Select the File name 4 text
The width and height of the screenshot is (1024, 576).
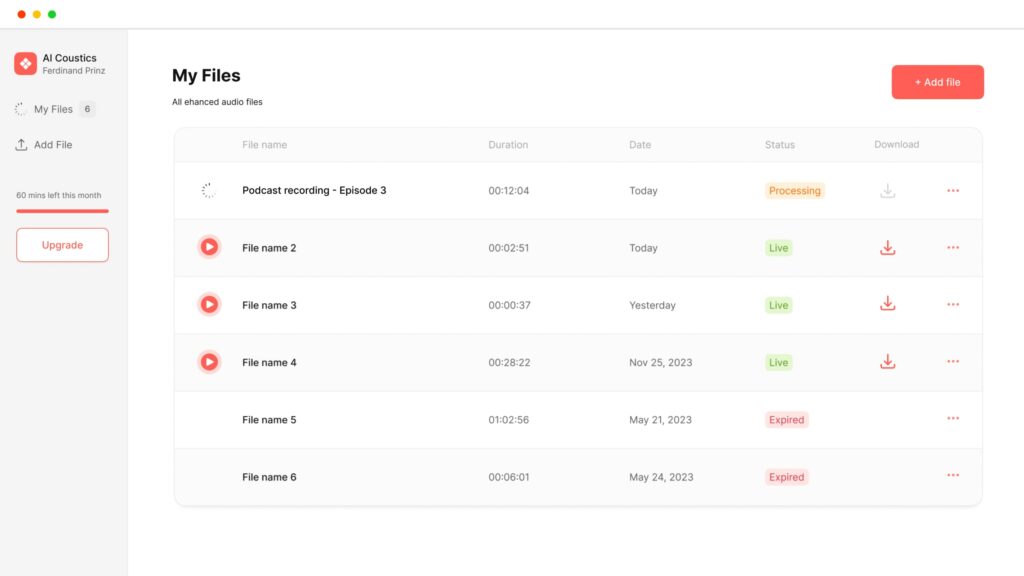[x=269, y=362]
